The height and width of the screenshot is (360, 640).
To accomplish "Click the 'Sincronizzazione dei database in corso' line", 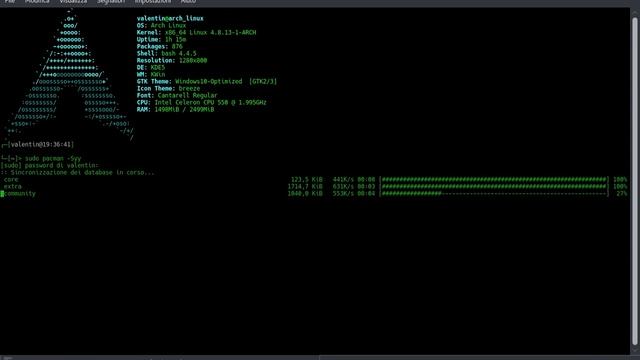I will (78, 173).
